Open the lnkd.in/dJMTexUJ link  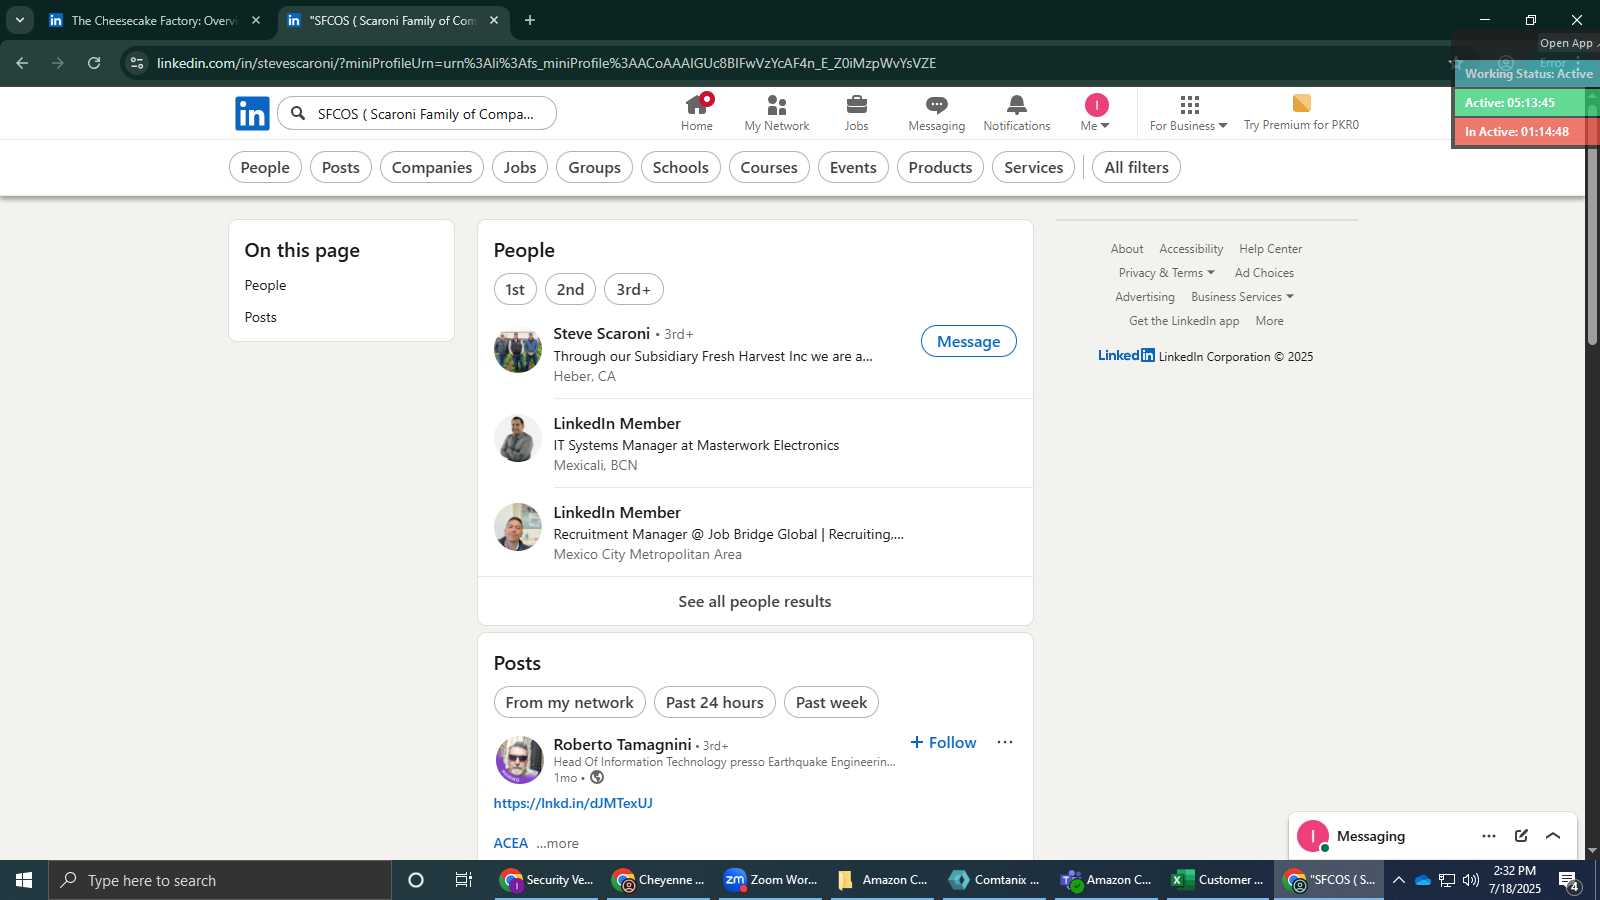[x=573, y=803]
